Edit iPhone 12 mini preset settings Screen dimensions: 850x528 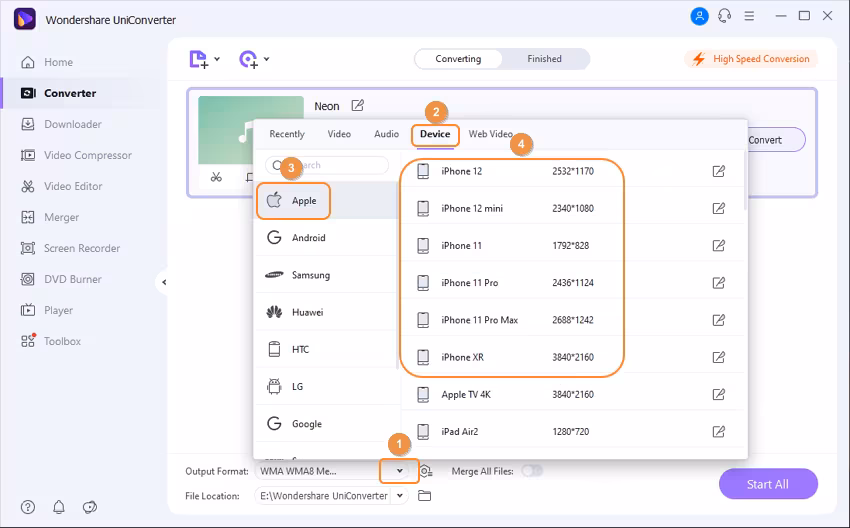coord(718,208)
